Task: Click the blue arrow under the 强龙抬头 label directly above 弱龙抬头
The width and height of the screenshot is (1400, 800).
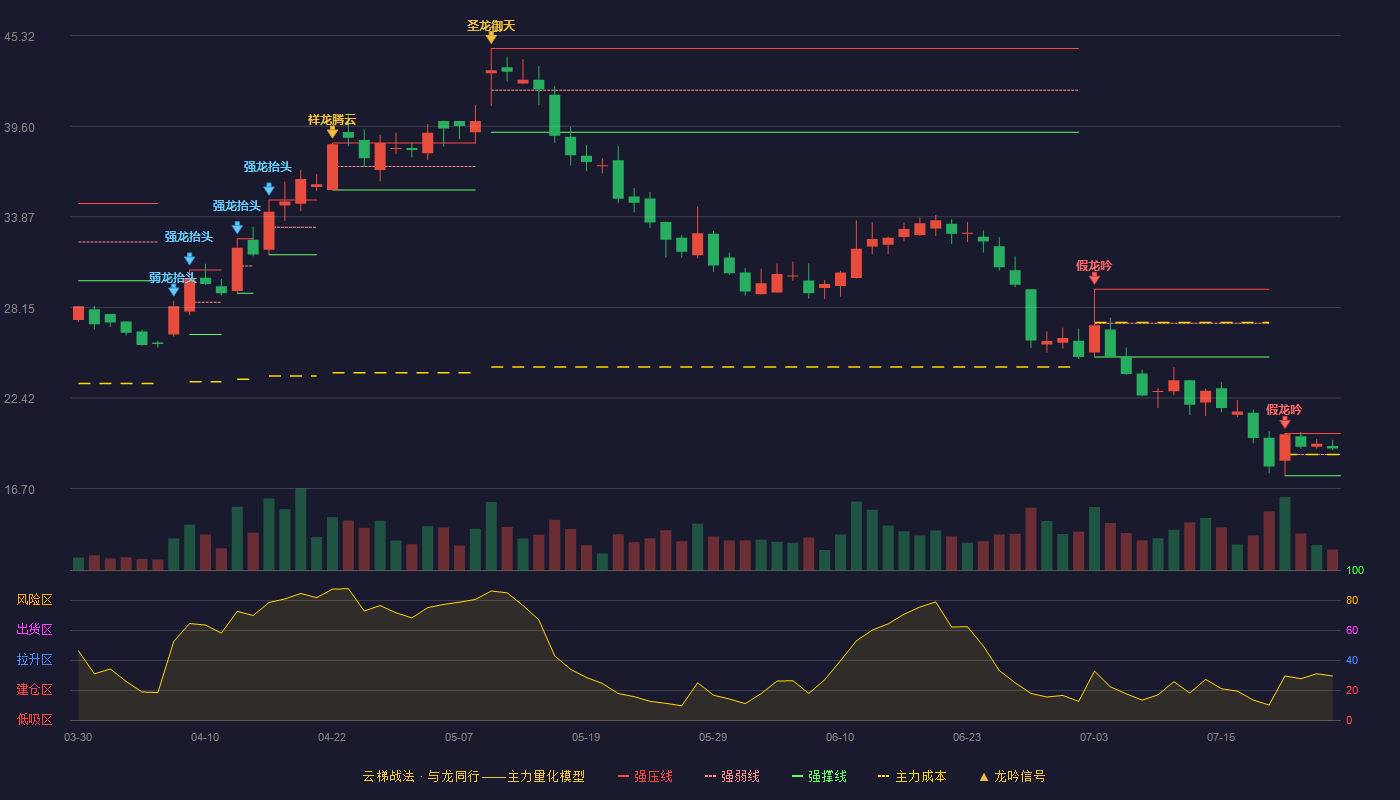Action: tap(190, 259)
